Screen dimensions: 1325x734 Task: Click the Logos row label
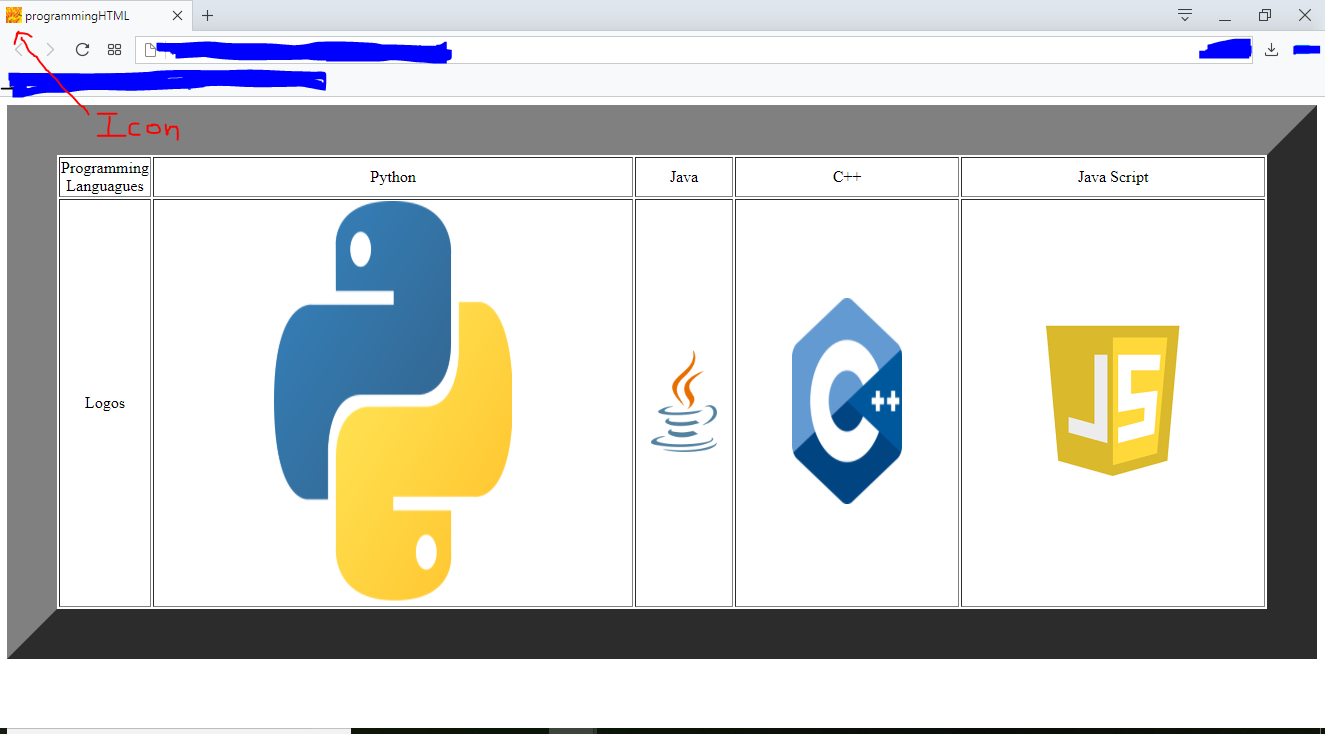pyautogui.click(x=105, y=403)
